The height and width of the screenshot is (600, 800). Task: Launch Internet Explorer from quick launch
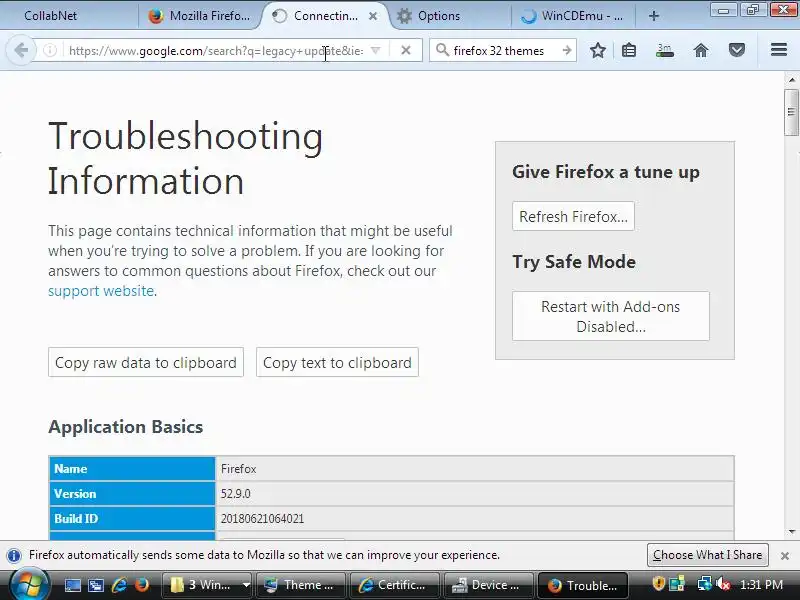[119, 585]
